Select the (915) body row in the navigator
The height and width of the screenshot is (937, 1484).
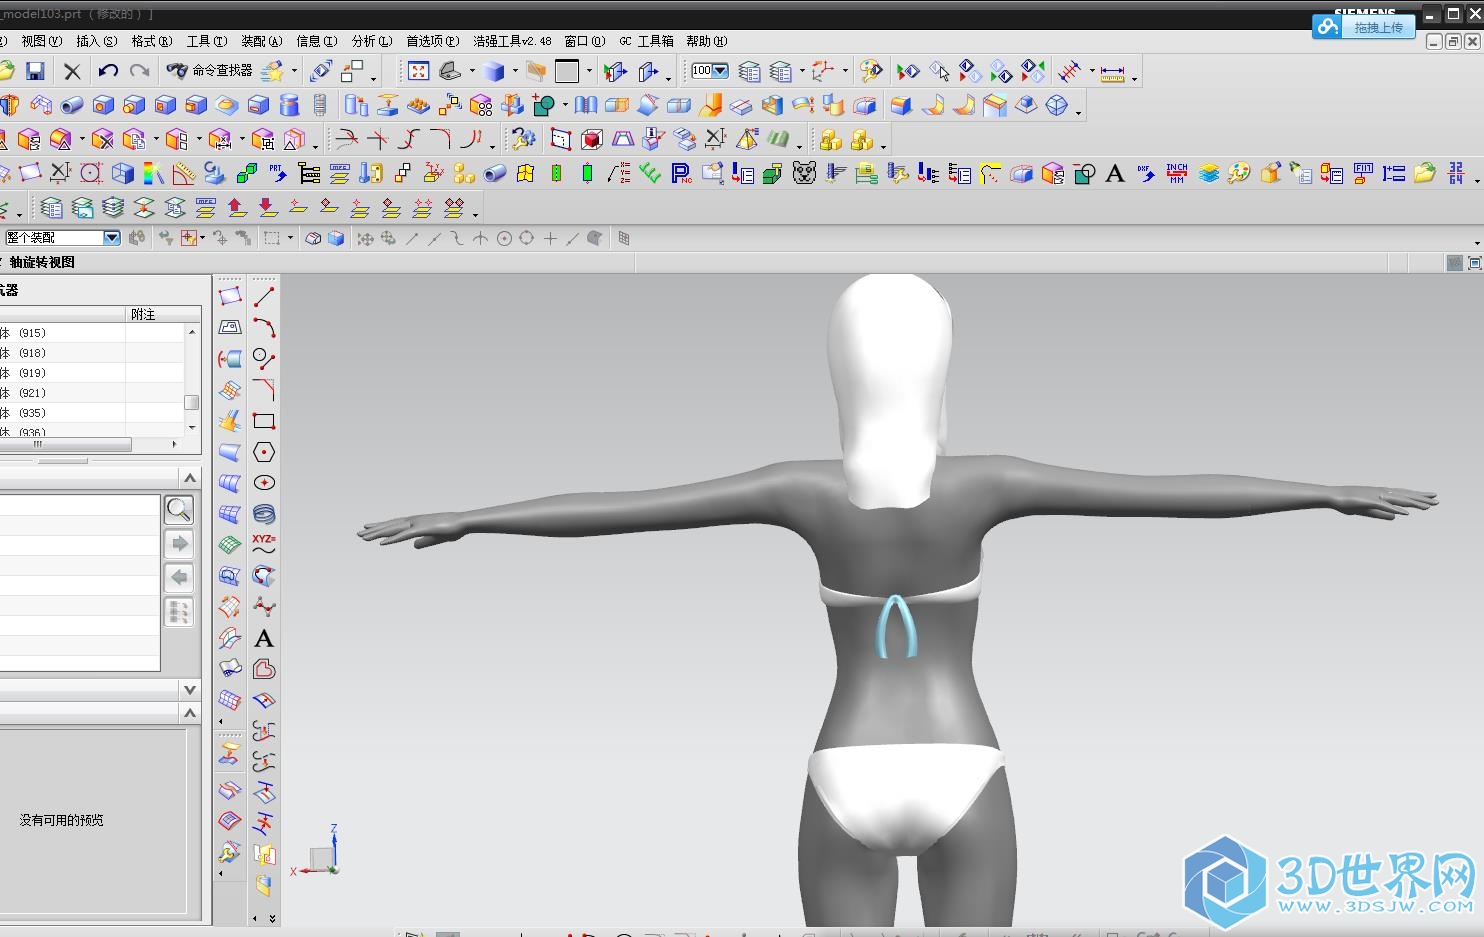coord(92,333)
